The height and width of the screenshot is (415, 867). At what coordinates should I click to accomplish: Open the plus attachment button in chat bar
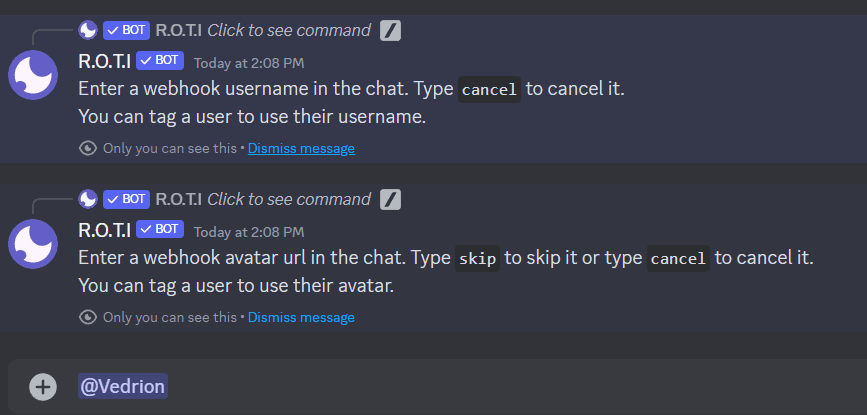tap(43, 386)
